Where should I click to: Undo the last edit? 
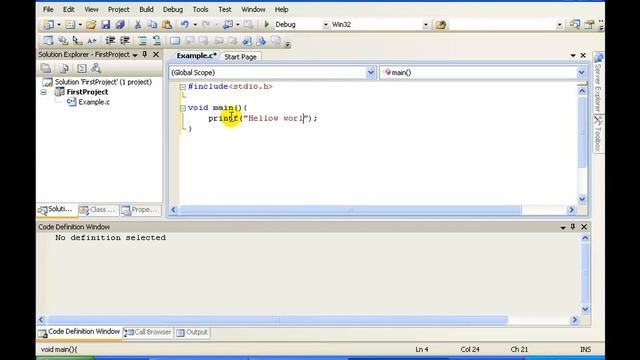click(x=185, y=24)
